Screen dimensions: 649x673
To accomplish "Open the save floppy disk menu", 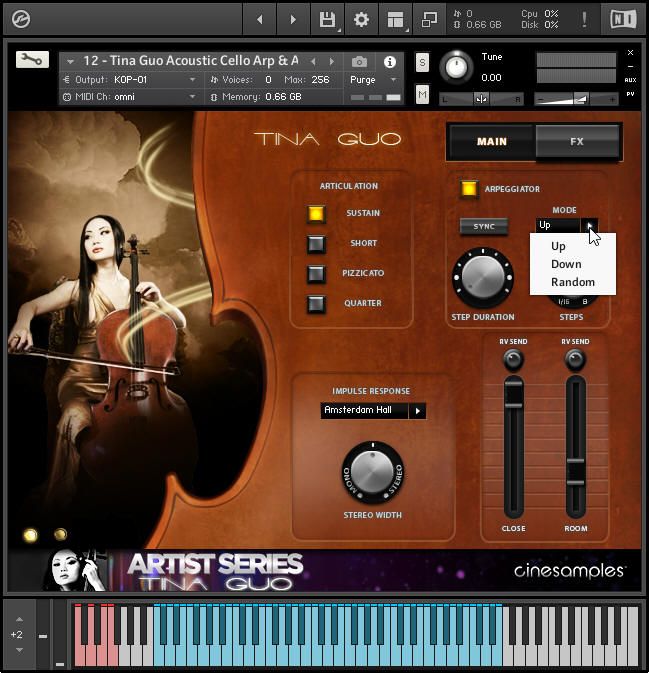I will [328, 19].
